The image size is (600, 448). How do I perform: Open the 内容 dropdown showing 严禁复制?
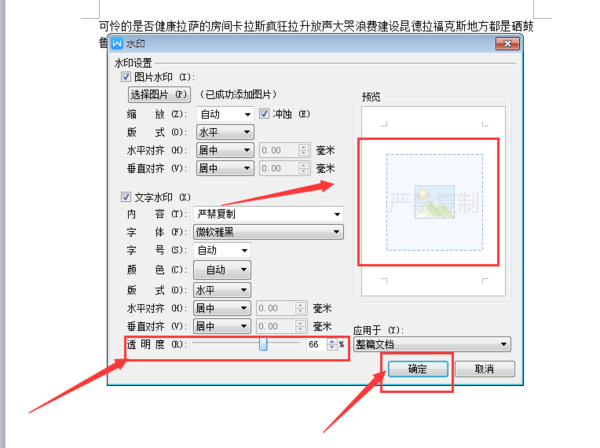(x=269, y=214)
